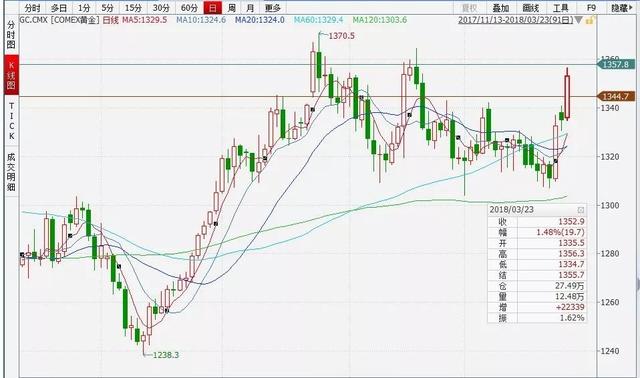The height and width of the screenshot is (378, 640).
Task: Select the K线图 sidebar tab
Action: [x=11, y=75]
